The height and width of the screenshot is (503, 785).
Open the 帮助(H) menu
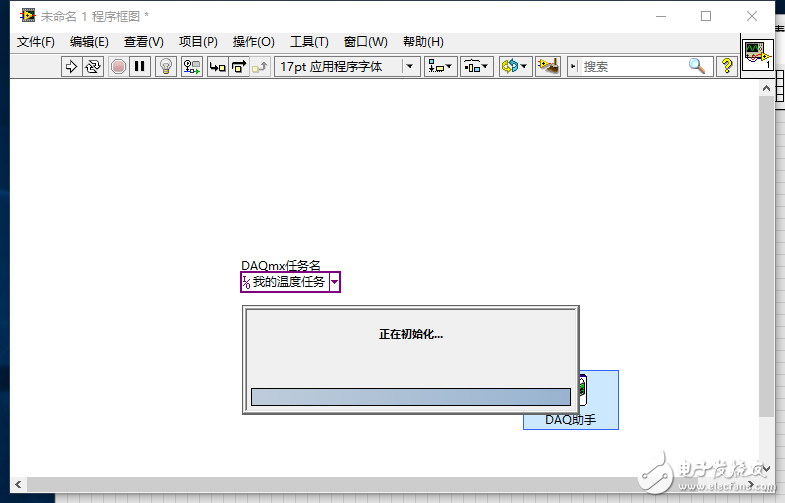(x=423, y=42)
